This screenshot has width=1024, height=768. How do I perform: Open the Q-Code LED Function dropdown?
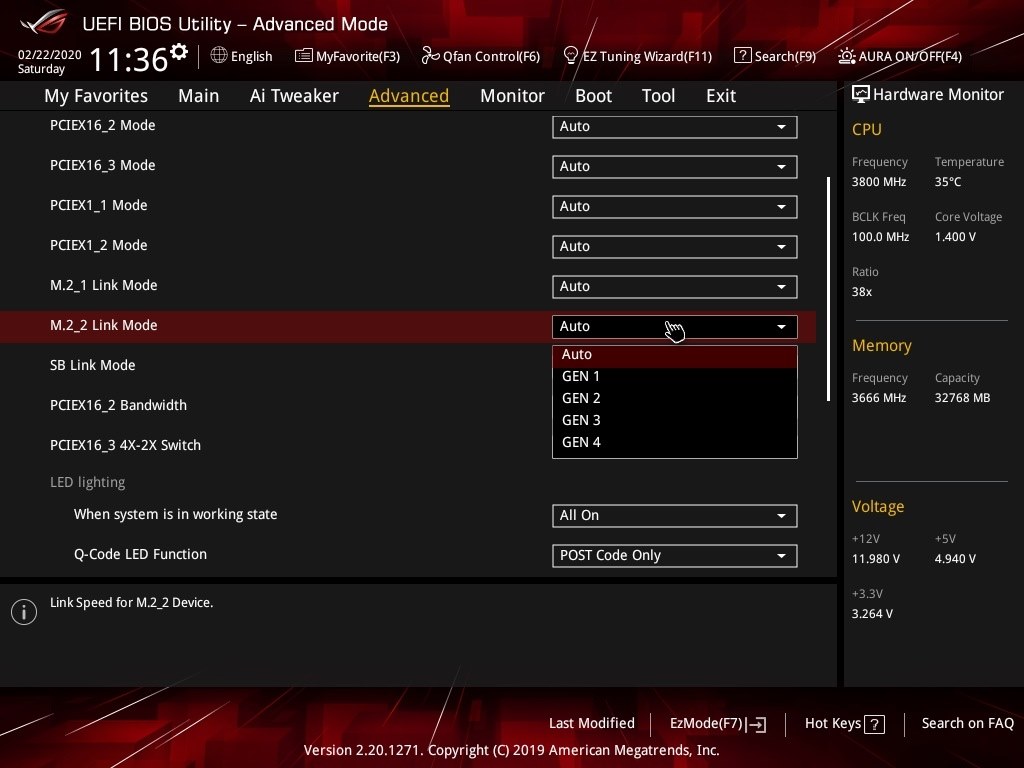pos(674,556)
